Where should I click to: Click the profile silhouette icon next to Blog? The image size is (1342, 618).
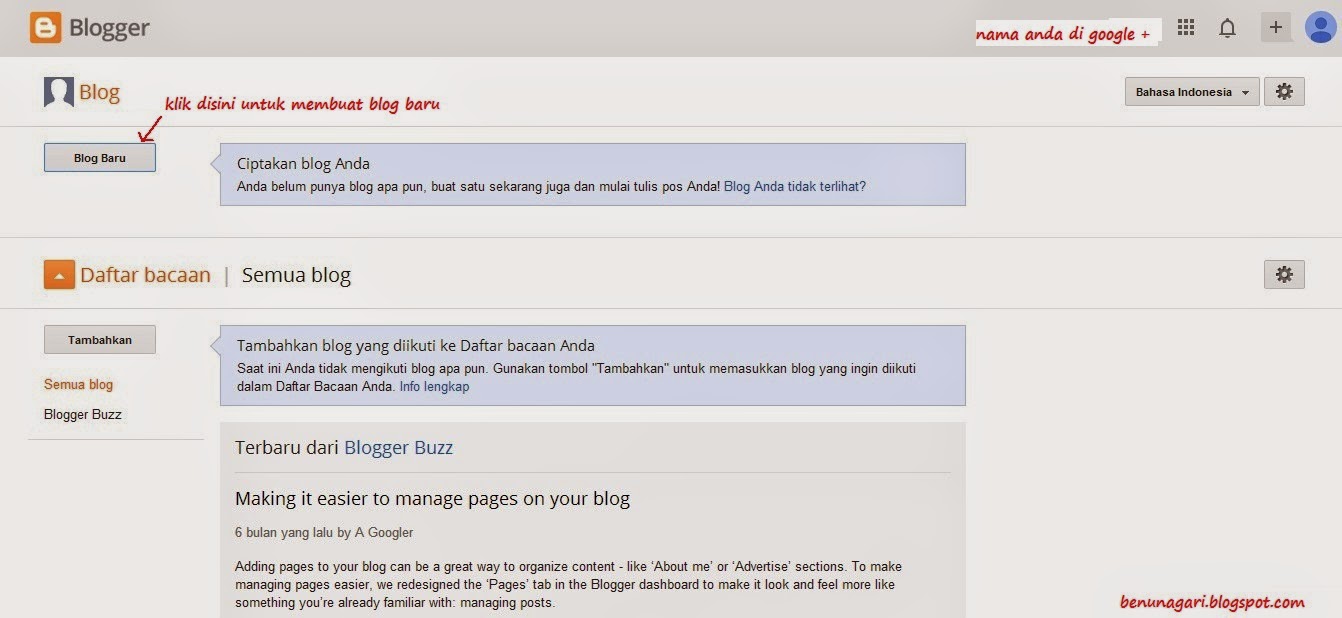point(59,93)
